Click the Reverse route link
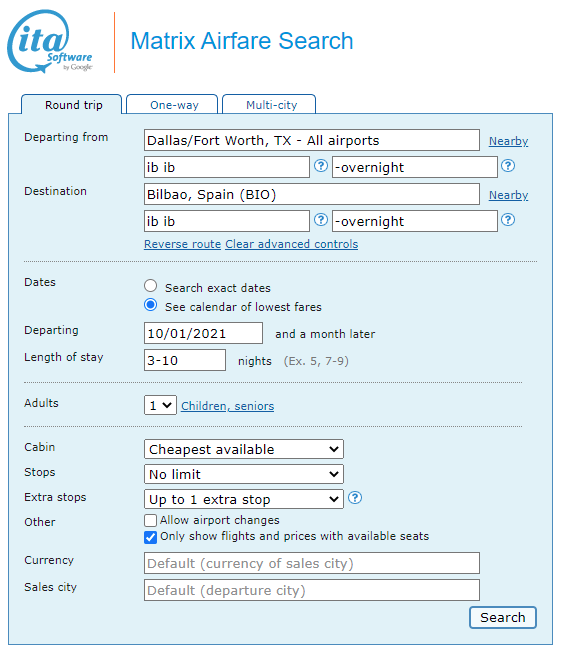The height and width of the screenshot is (657, 572). pos(182,244)
